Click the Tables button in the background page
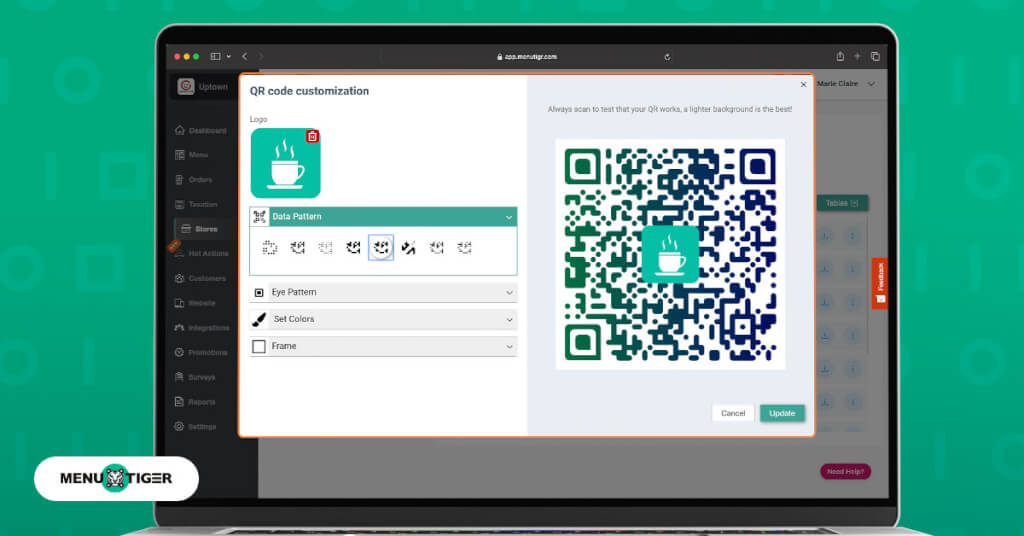Viewport: 1024px width, 536px height. tap(842, 203)
